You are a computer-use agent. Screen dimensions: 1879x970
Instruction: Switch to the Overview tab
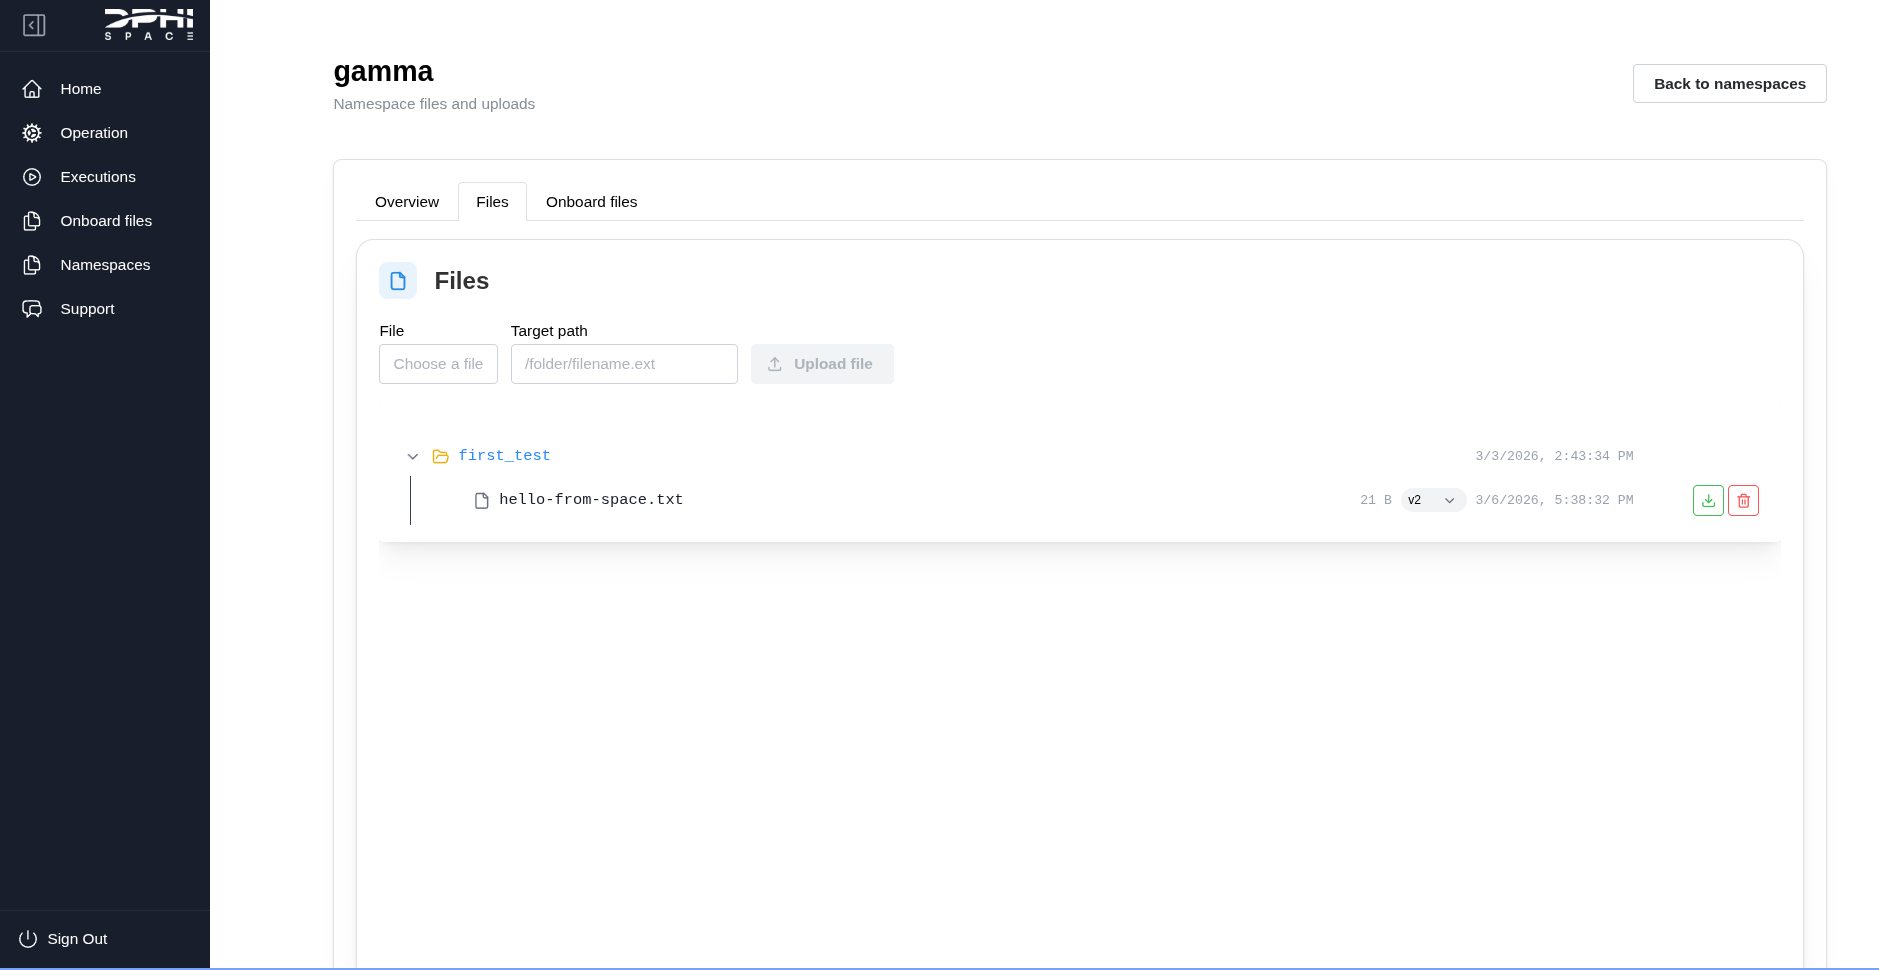click(x=407, y=202)
